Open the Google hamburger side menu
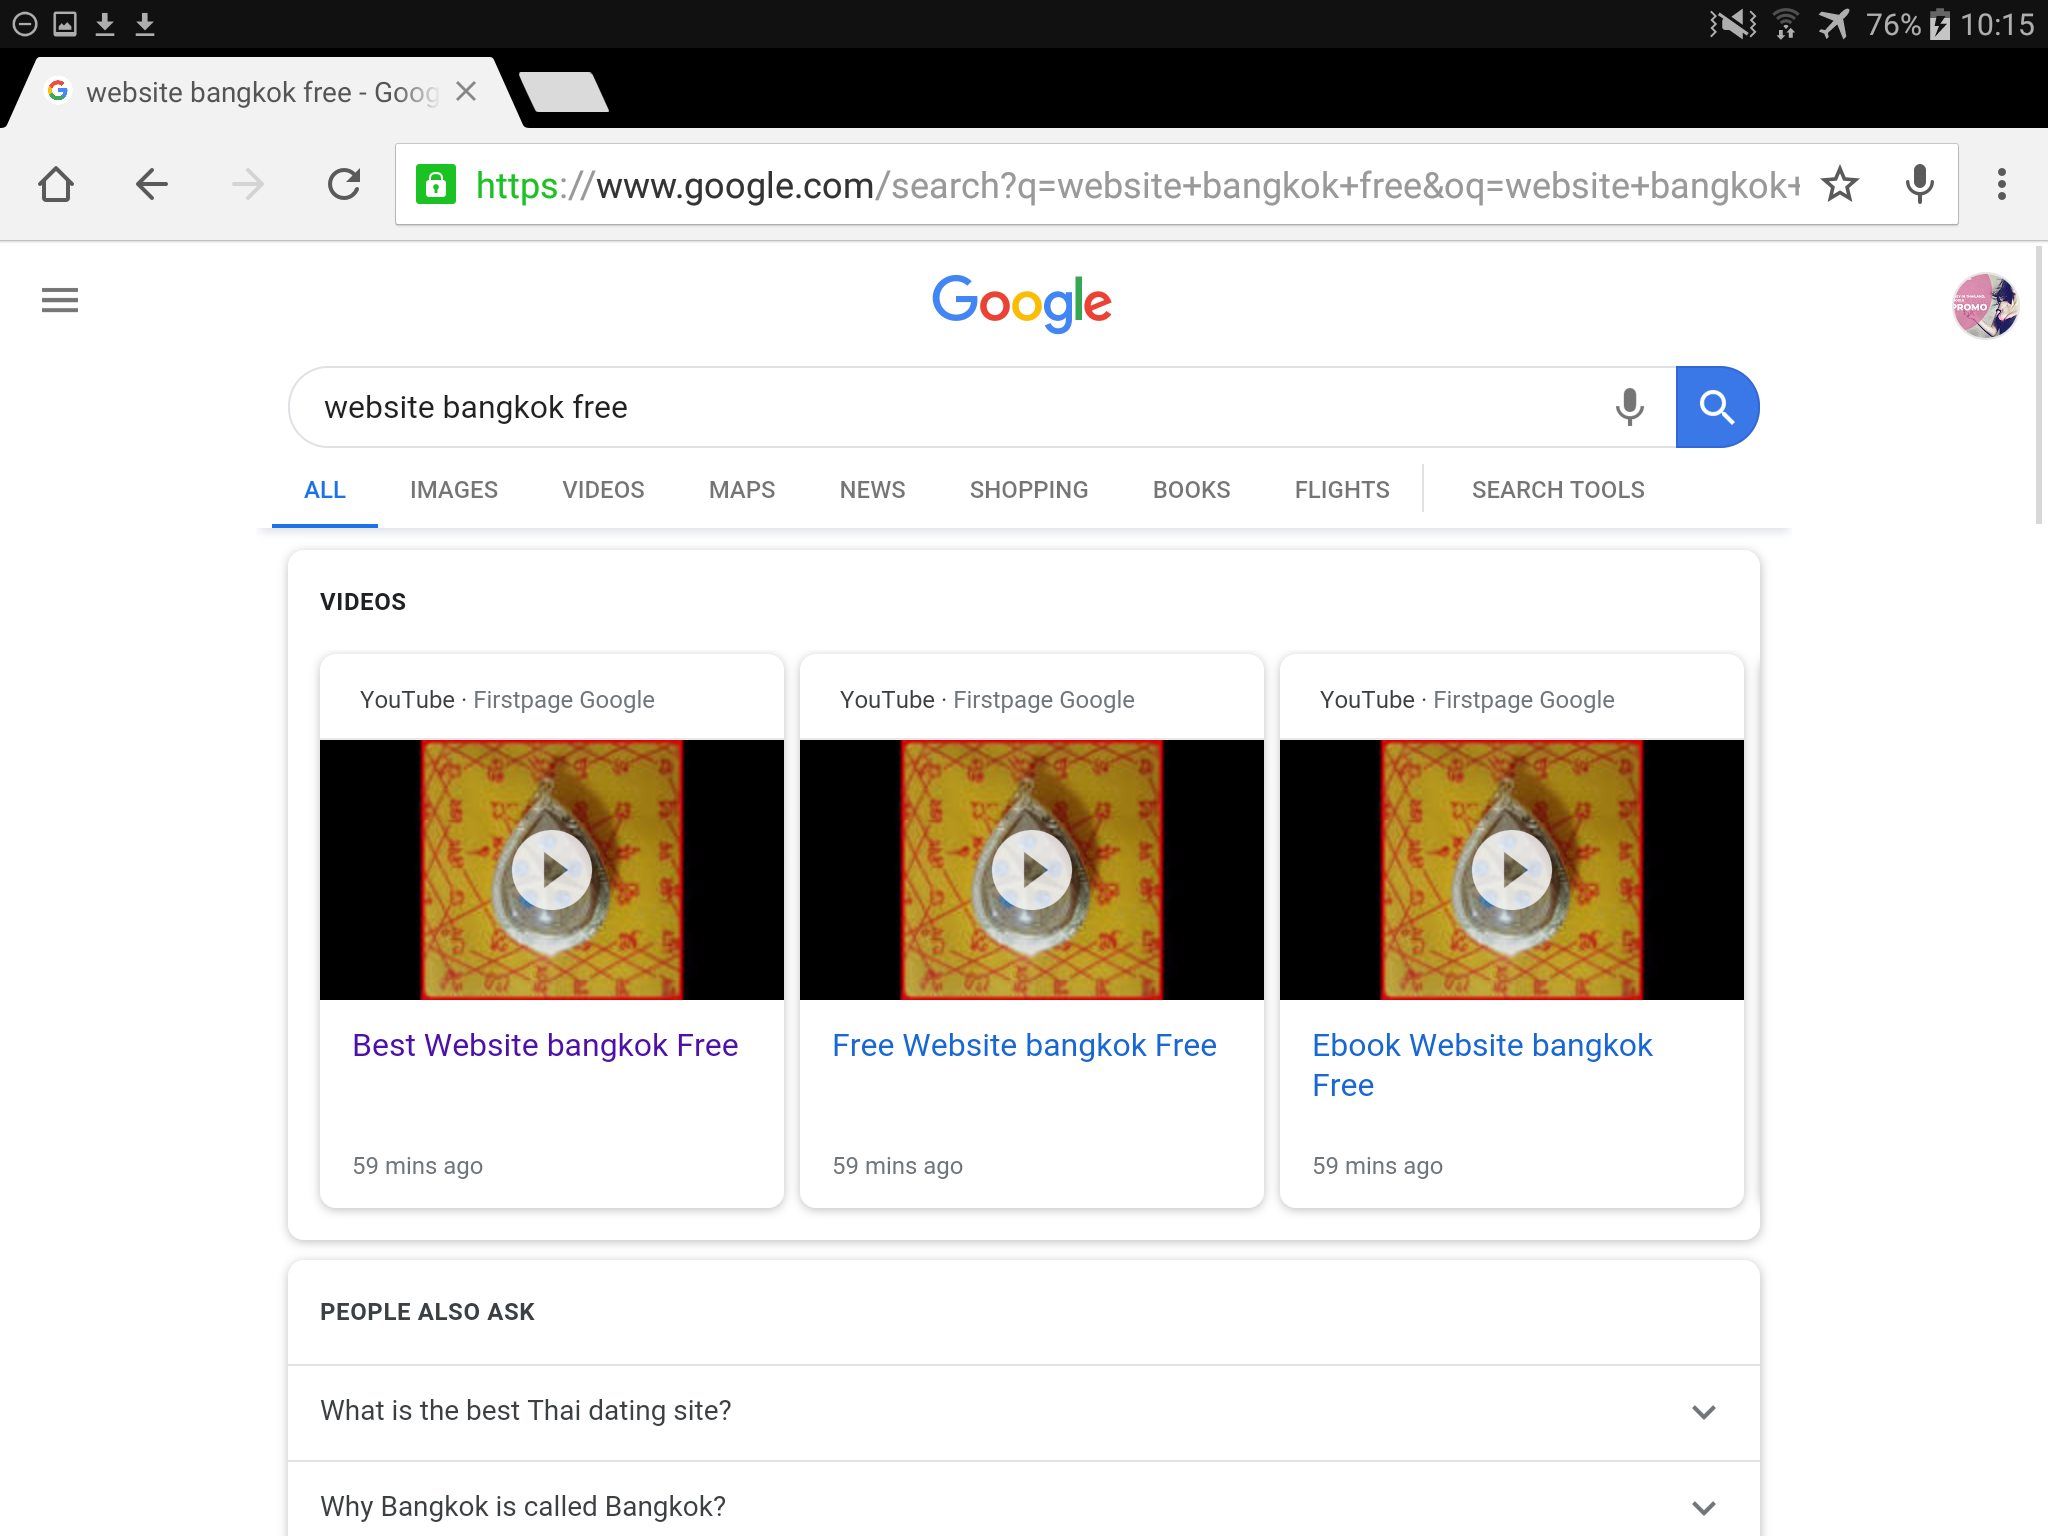The image size is (2048, 1536). pos(60,300)
